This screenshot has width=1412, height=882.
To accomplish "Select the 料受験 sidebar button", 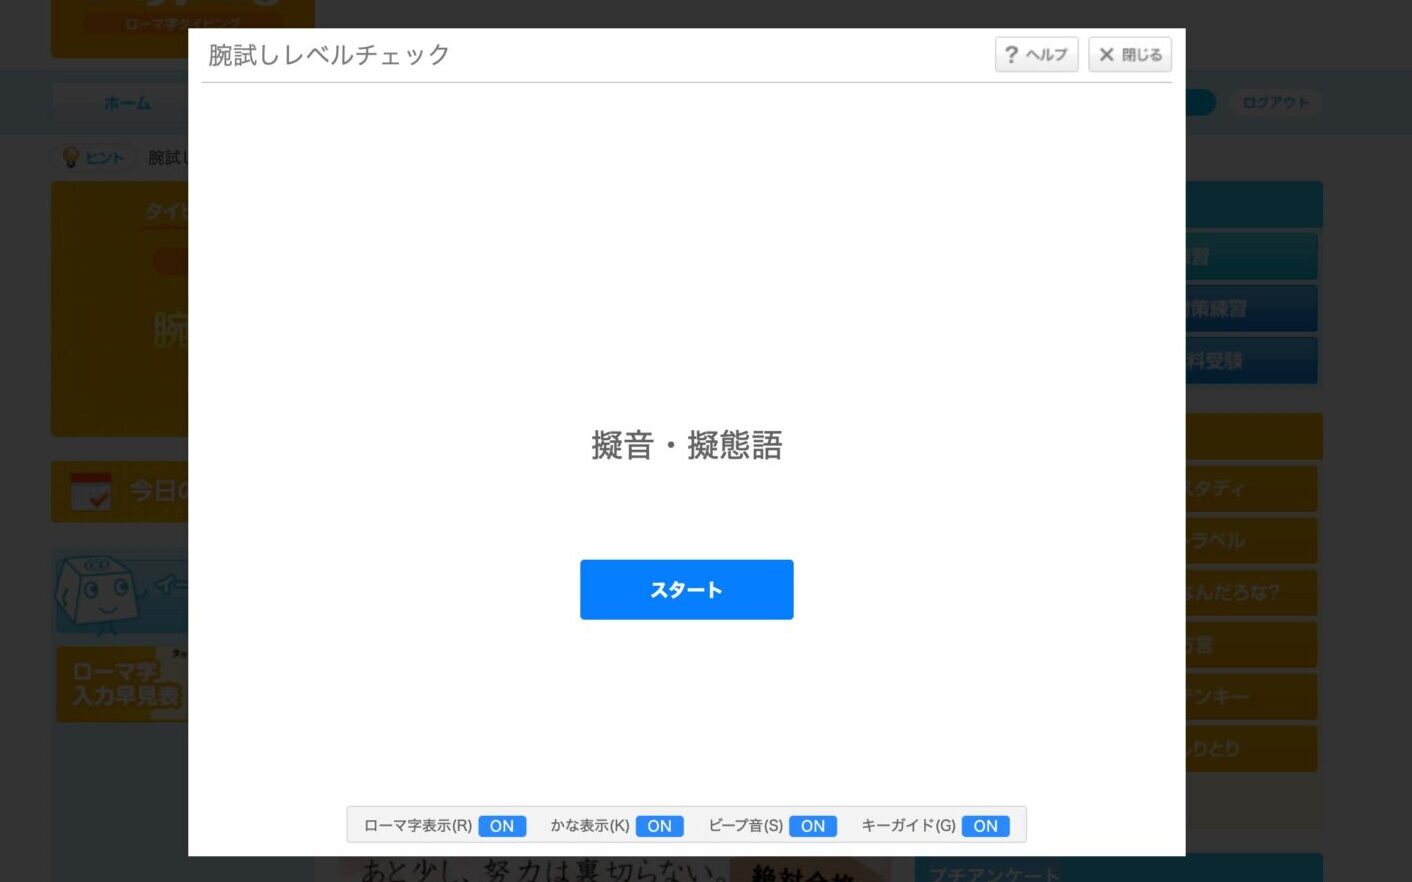I will click(1250, 361).
